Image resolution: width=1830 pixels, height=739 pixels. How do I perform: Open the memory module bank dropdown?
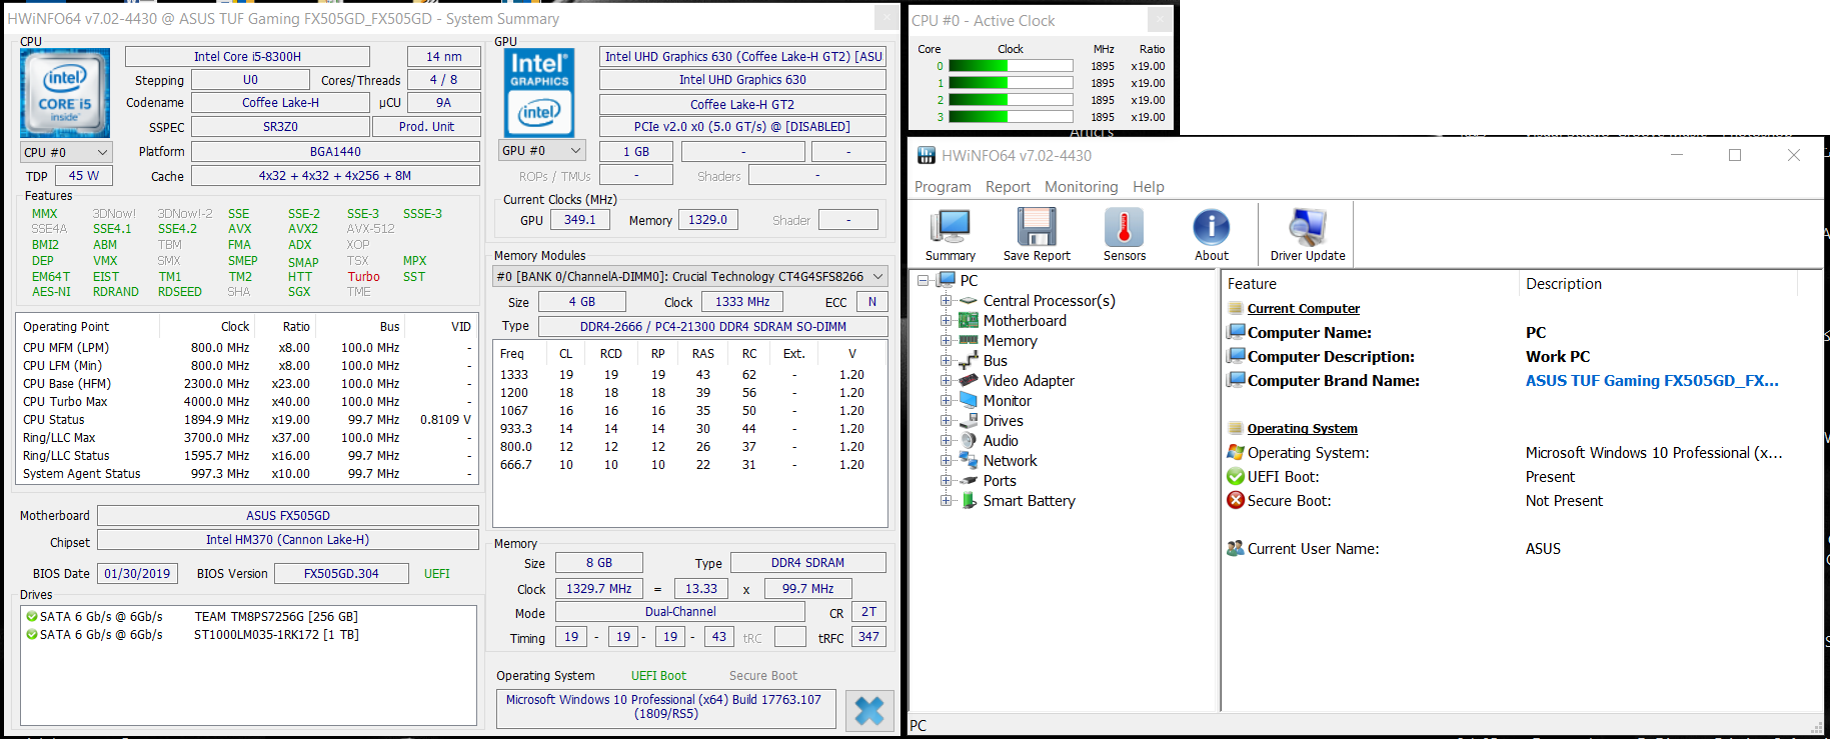(690, 277)
